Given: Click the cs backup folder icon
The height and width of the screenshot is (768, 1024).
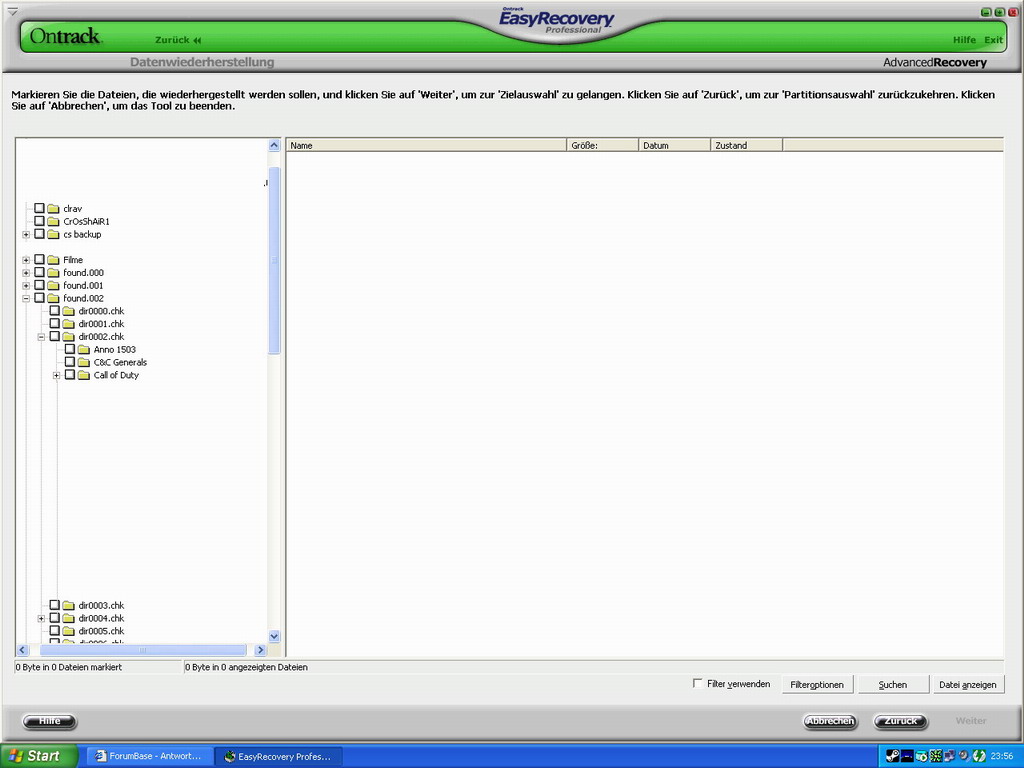Looking at the screenshot, I should [54, 234].
